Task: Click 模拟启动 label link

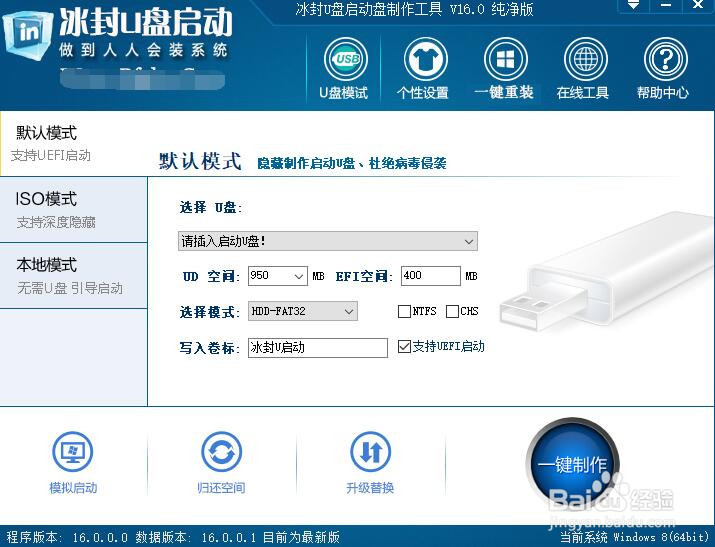Action: click(73, 488)
